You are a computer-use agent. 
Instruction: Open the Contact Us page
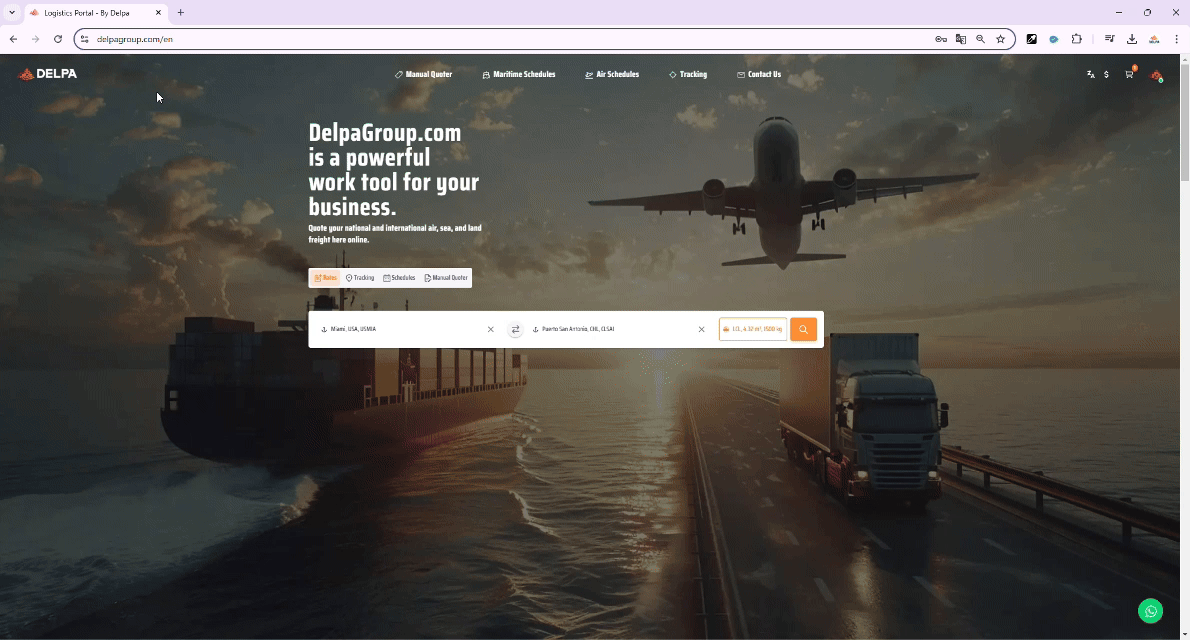[x=759, y=74]
